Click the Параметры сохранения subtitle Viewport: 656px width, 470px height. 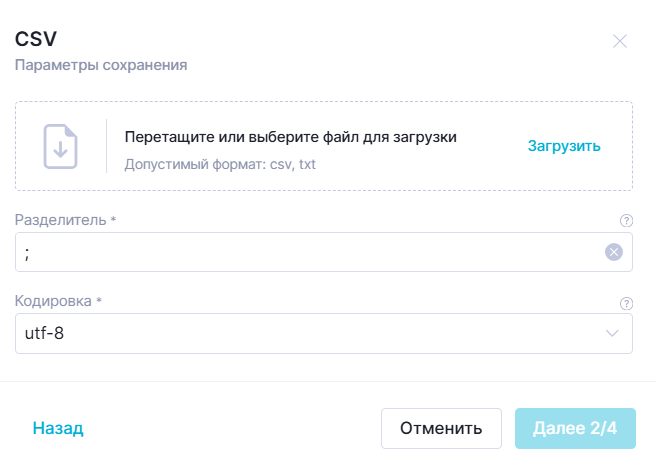point(101,65)
